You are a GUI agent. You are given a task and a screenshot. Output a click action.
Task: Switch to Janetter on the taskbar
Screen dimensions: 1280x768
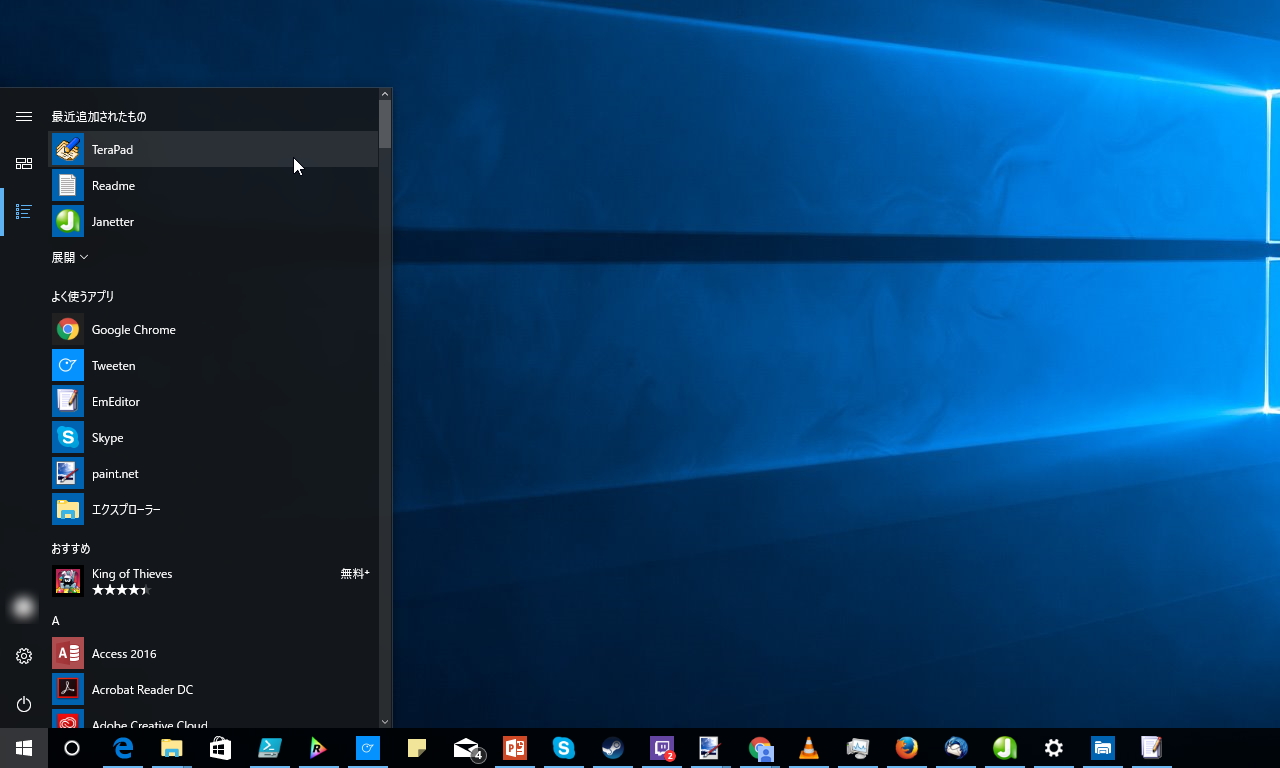(x=1005, y=748)
